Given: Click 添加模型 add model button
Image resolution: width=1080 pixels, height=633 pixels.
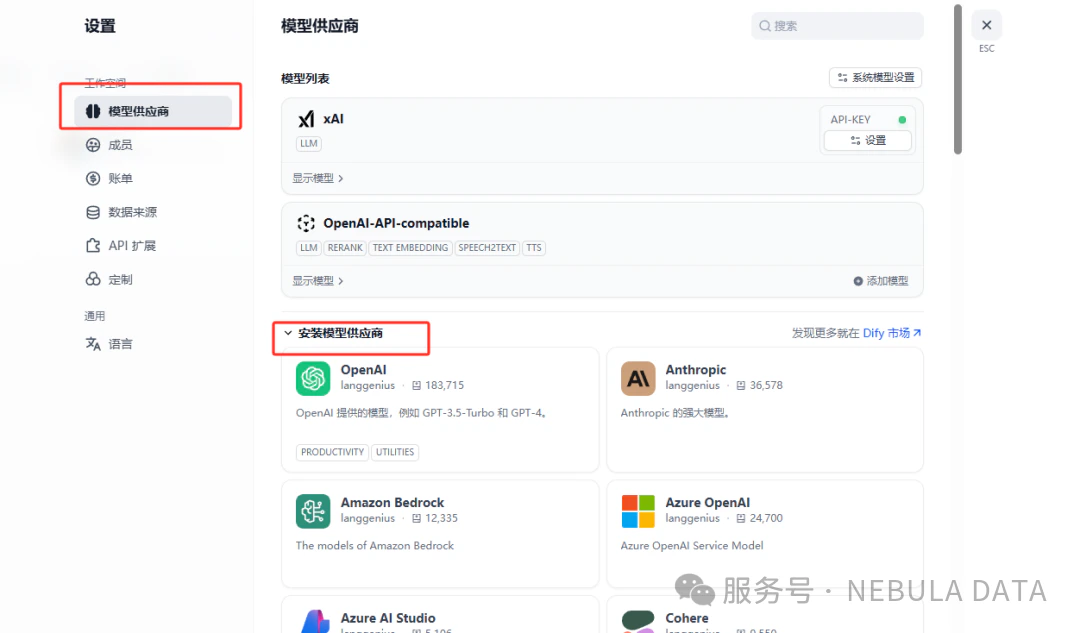Looking at the screenshot, I should (x=881, y=281).
